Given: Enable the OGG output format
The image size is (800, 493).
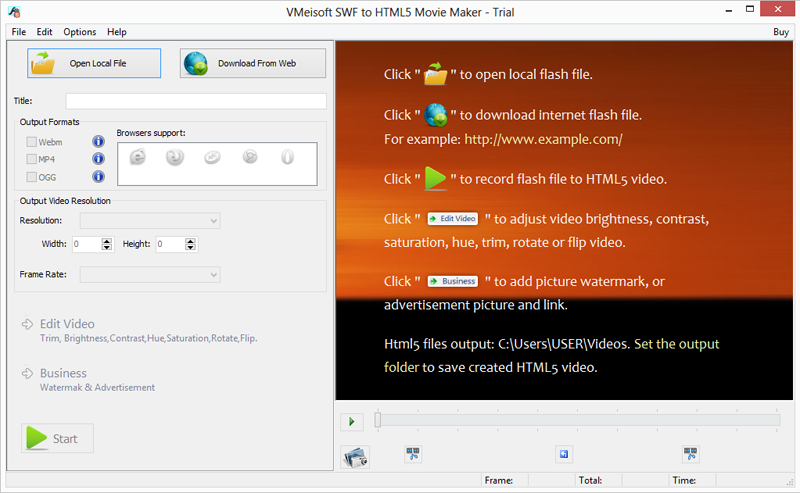Looking at the screenshot, I should tap(32, 177).
